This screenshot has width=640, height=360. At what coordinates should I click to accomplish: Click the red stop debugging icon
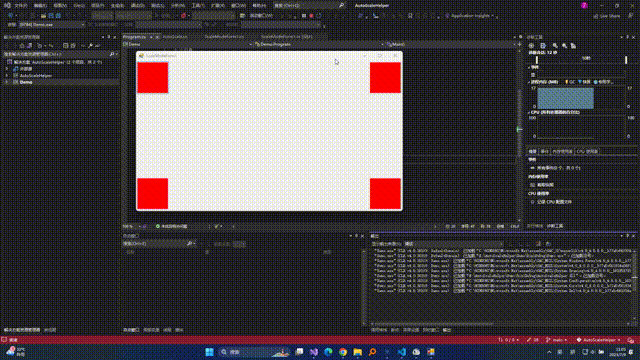(311, 16)
